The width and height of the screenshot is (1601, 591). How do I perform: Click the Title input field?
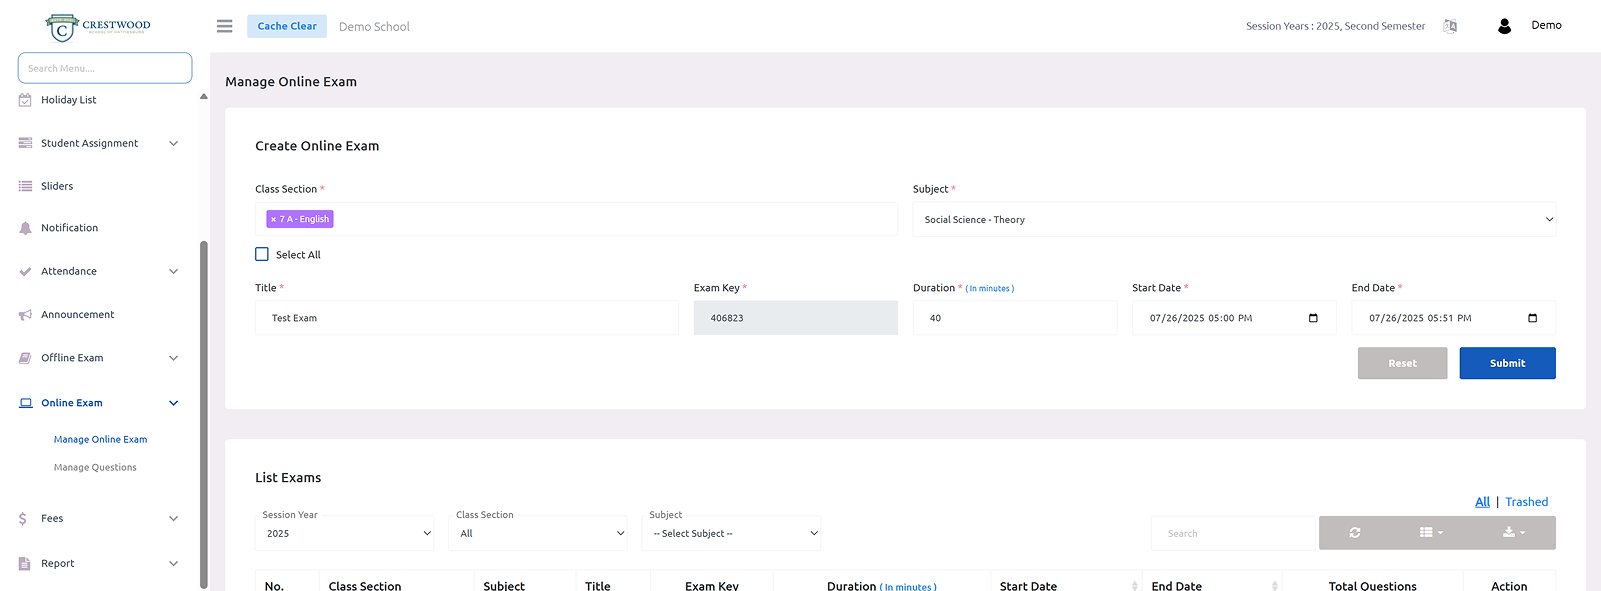tap(466, 318)
